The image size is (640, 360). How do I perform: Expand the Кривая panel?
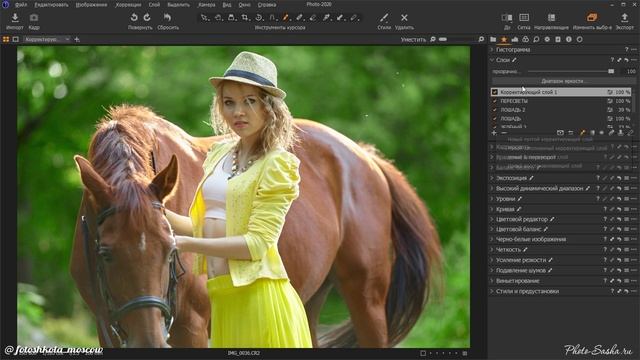[492, 209]
